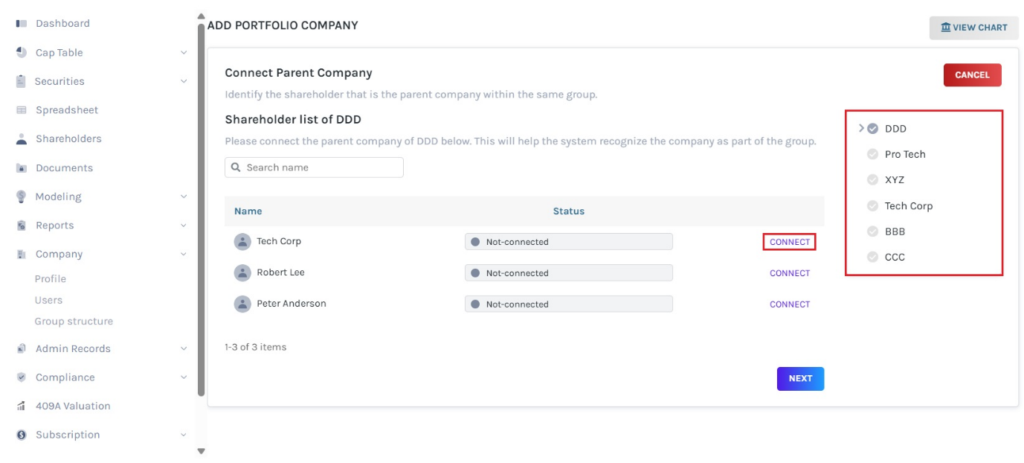Click the Shareholders person icon
Image resolution: width=1024 pixels, height=463 pixels.
21,139
